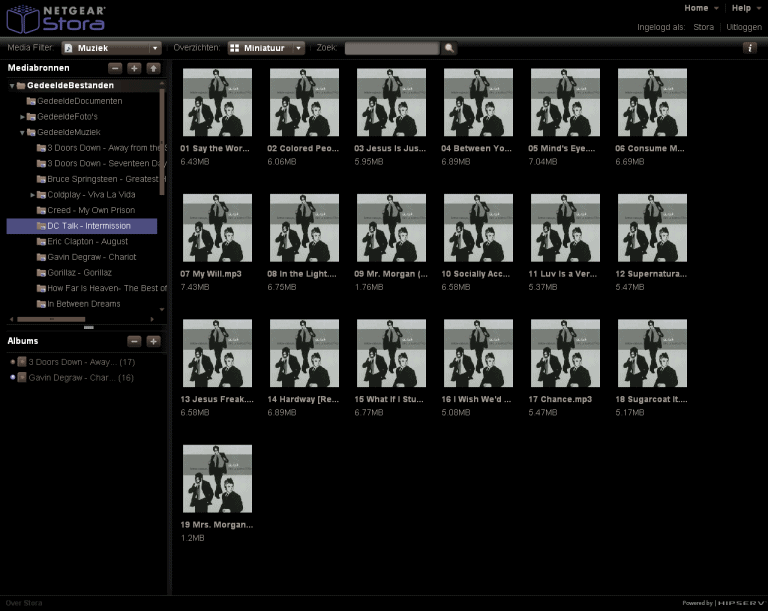Select the 14 Hardway thumbnail
This screenshot has height=611, width=768.
coord(304,353)
